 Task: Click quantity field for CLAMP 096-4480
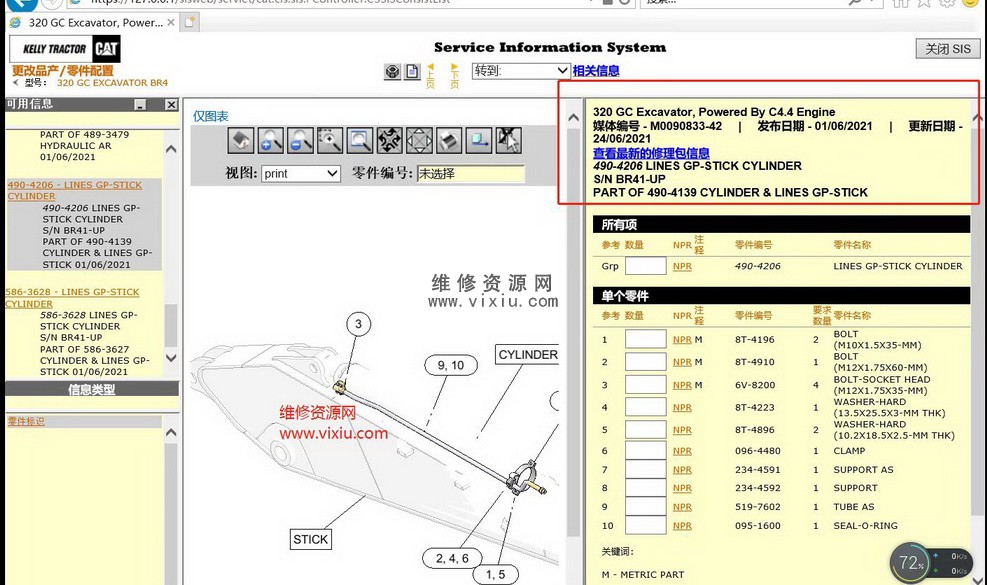[645, 451]
